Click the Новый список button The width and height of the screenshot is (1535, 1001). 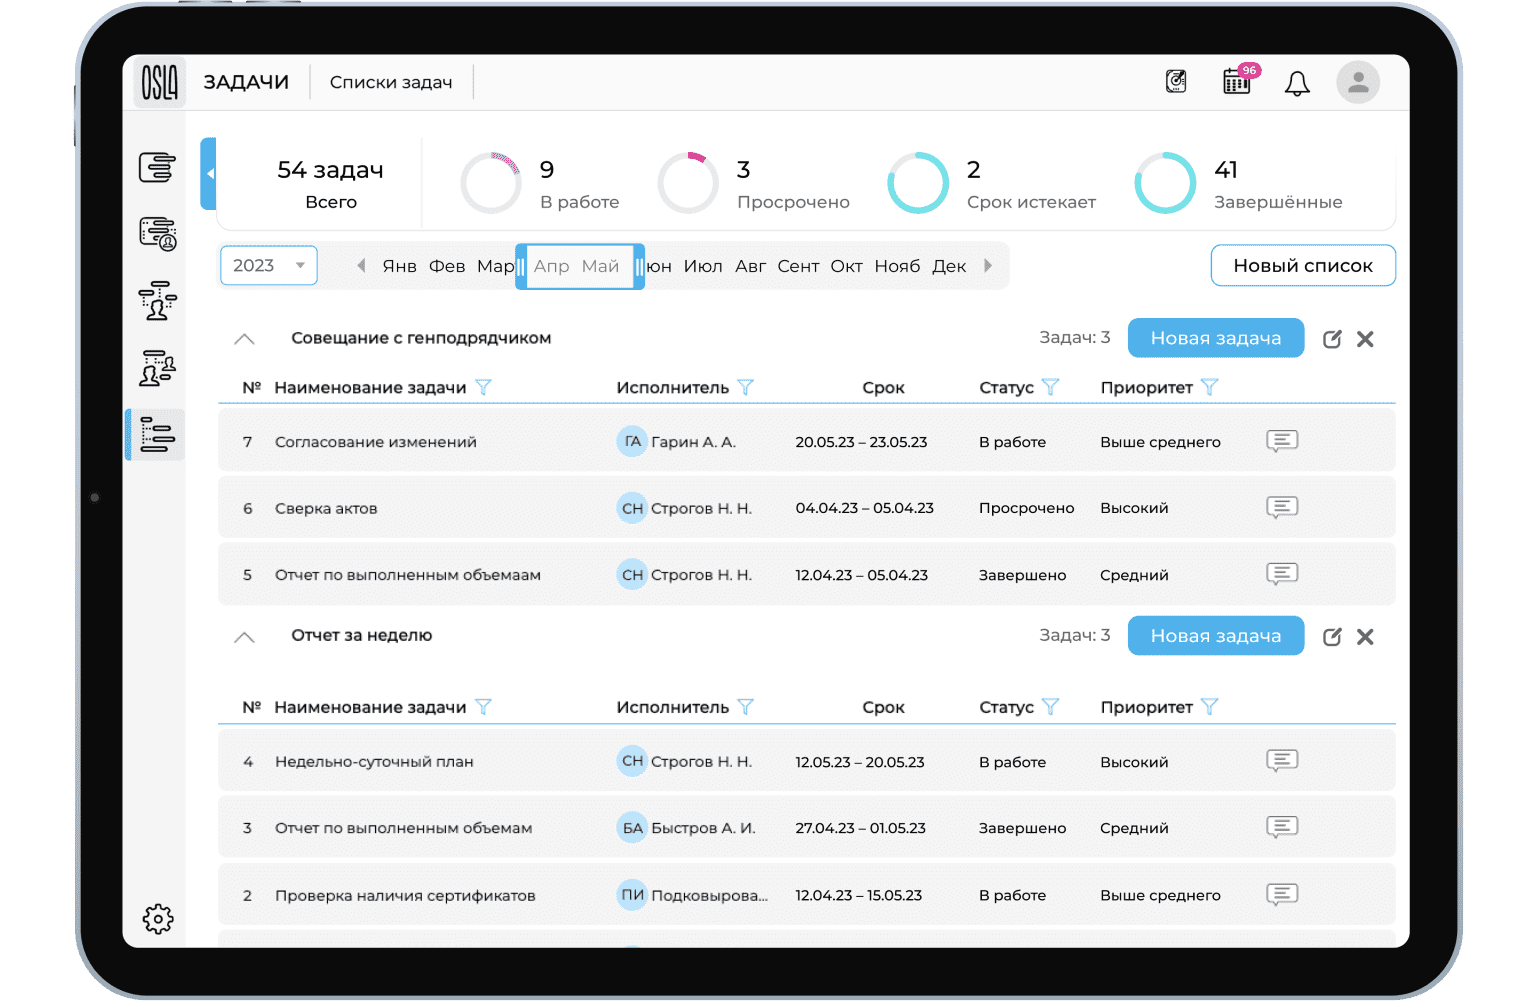click(1302, 266)
